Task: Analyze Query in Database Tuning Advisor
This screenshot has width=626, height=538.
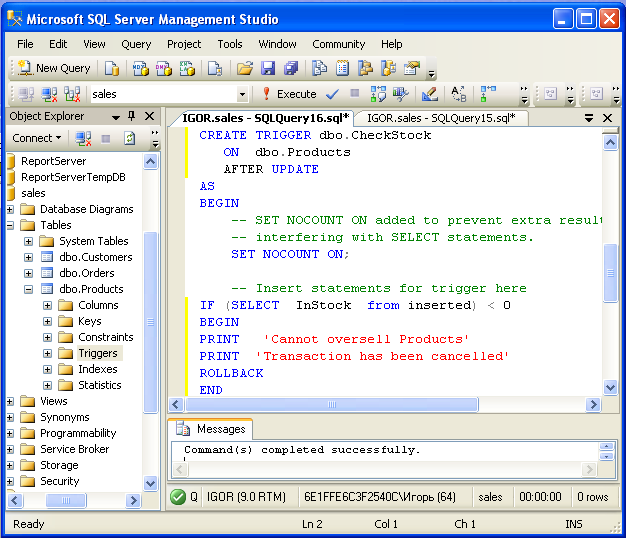Action: [x=400, y=94]
